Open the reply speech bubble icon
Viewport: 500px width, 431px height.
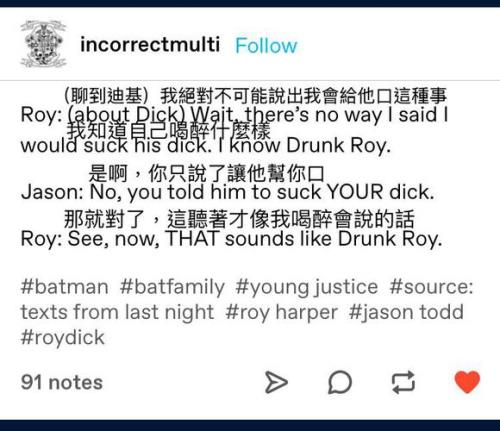[340, 382]
